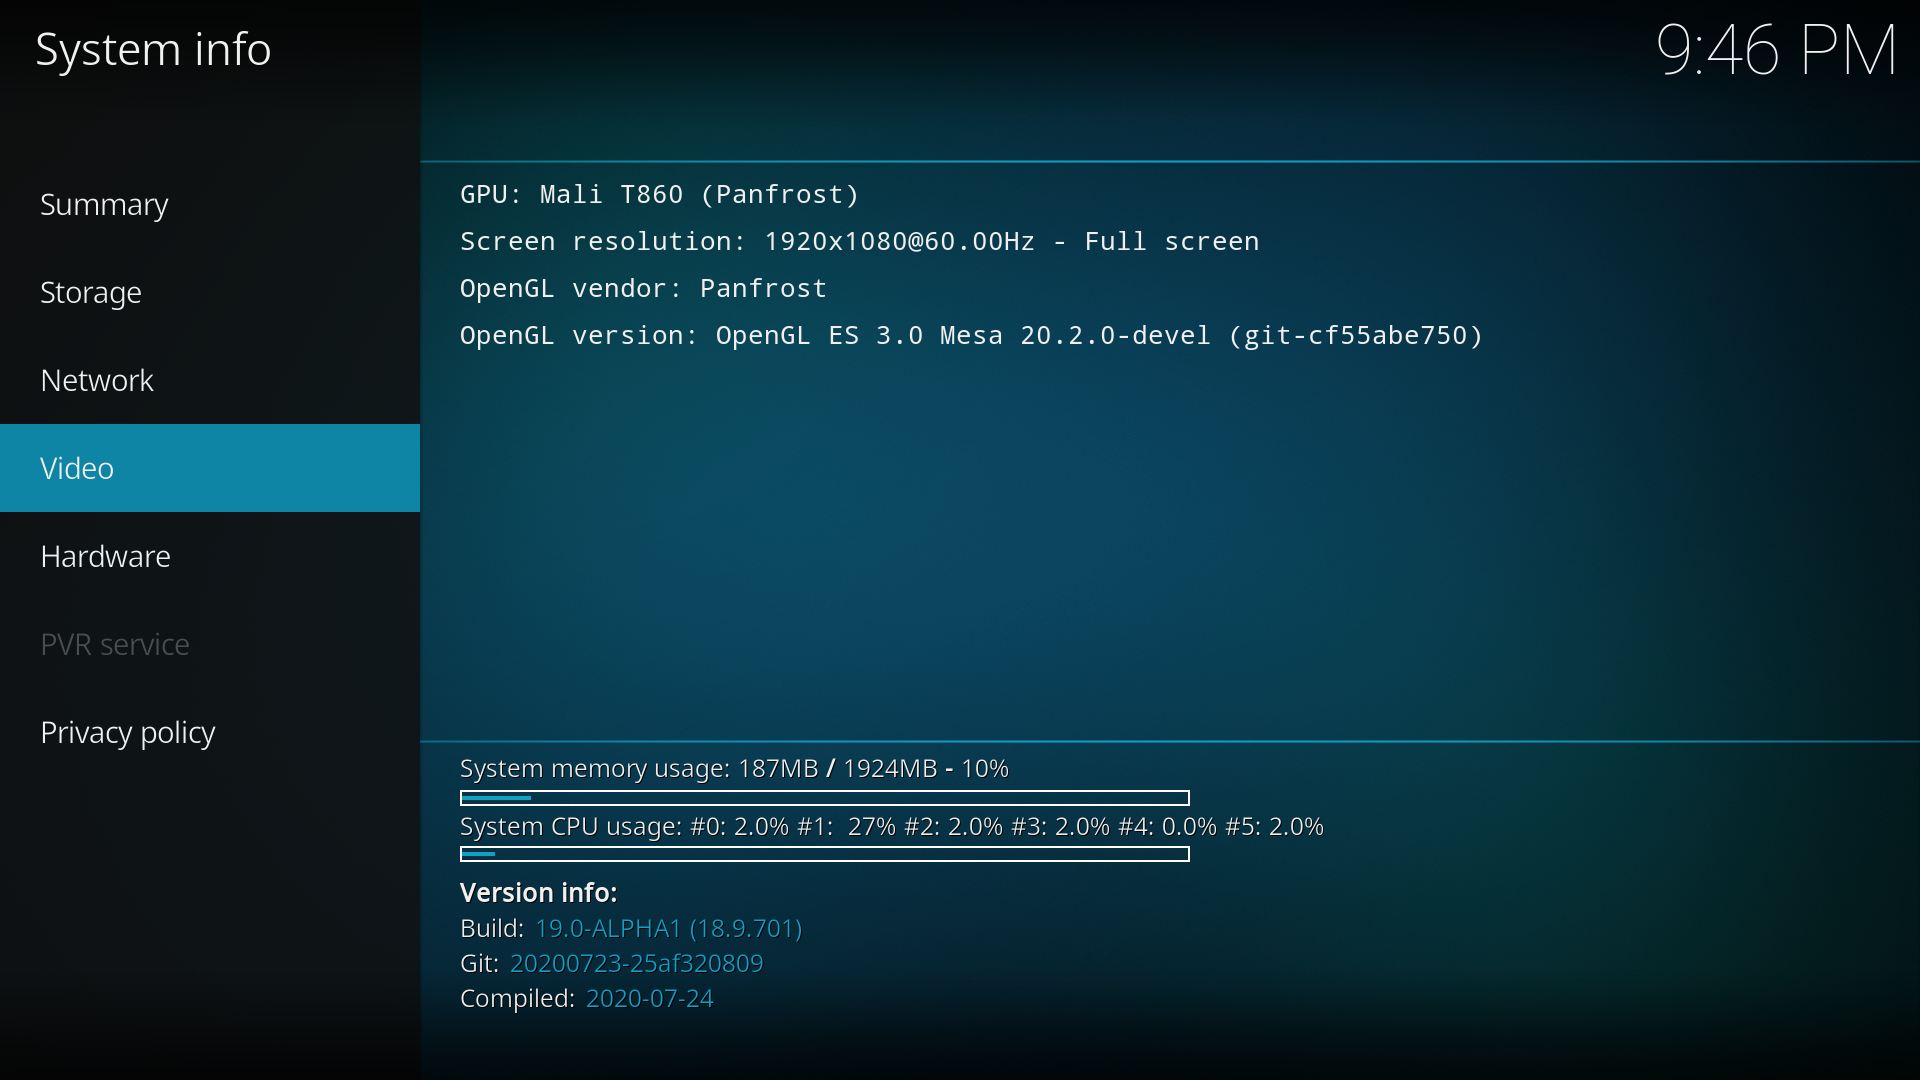
Task: Select the PVR service section
Action: pos(115,644)
